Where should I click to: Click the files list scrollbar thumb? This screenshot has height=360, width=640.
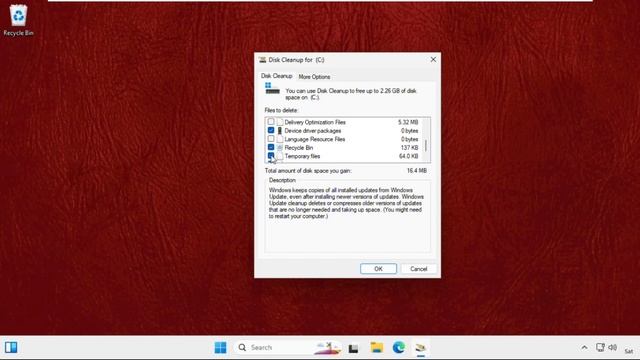[x=426, y=145]
